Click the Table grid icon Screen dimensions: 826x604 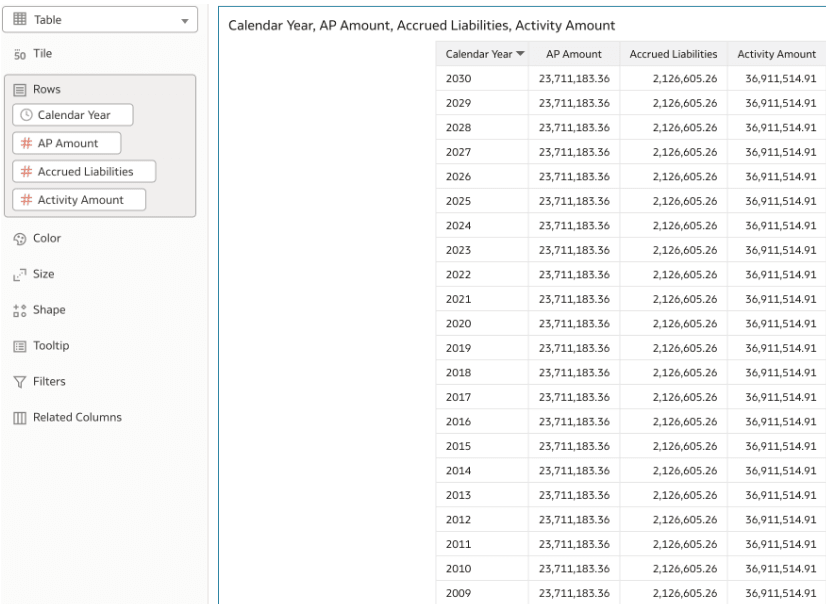point(19,19)
